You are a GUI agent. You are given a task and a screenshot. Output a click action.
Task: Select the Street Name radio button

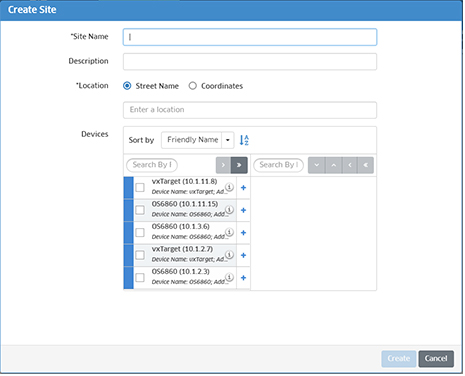coord(127,86)
